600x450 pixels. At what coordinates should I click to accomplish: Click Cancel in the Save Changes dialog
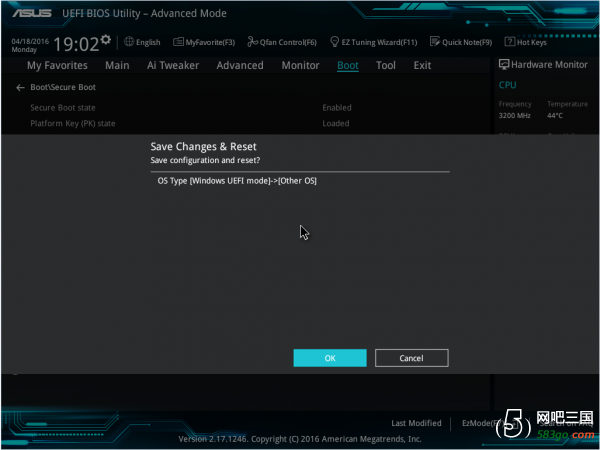coord(411,358)
